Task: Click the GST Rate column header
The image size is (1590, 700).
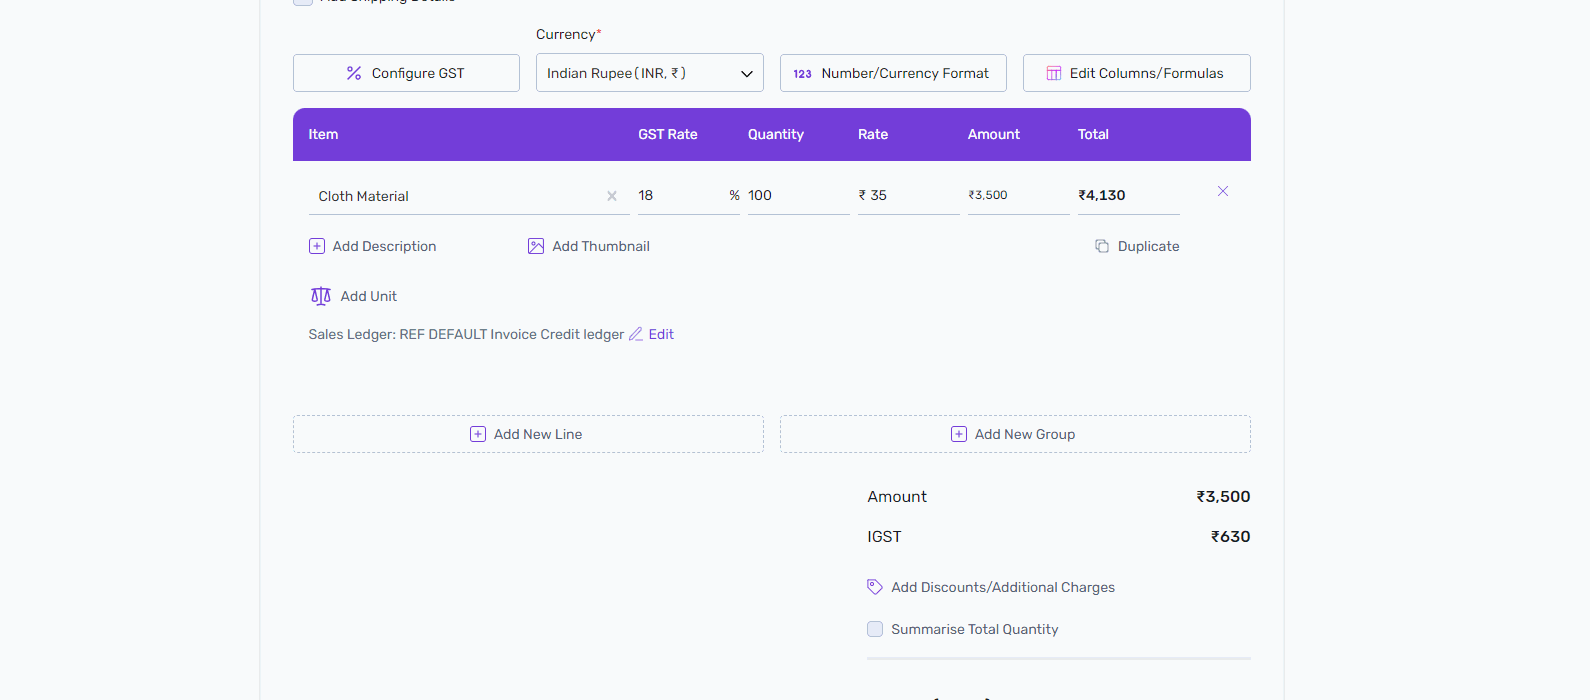Action: tap(668, 134)
